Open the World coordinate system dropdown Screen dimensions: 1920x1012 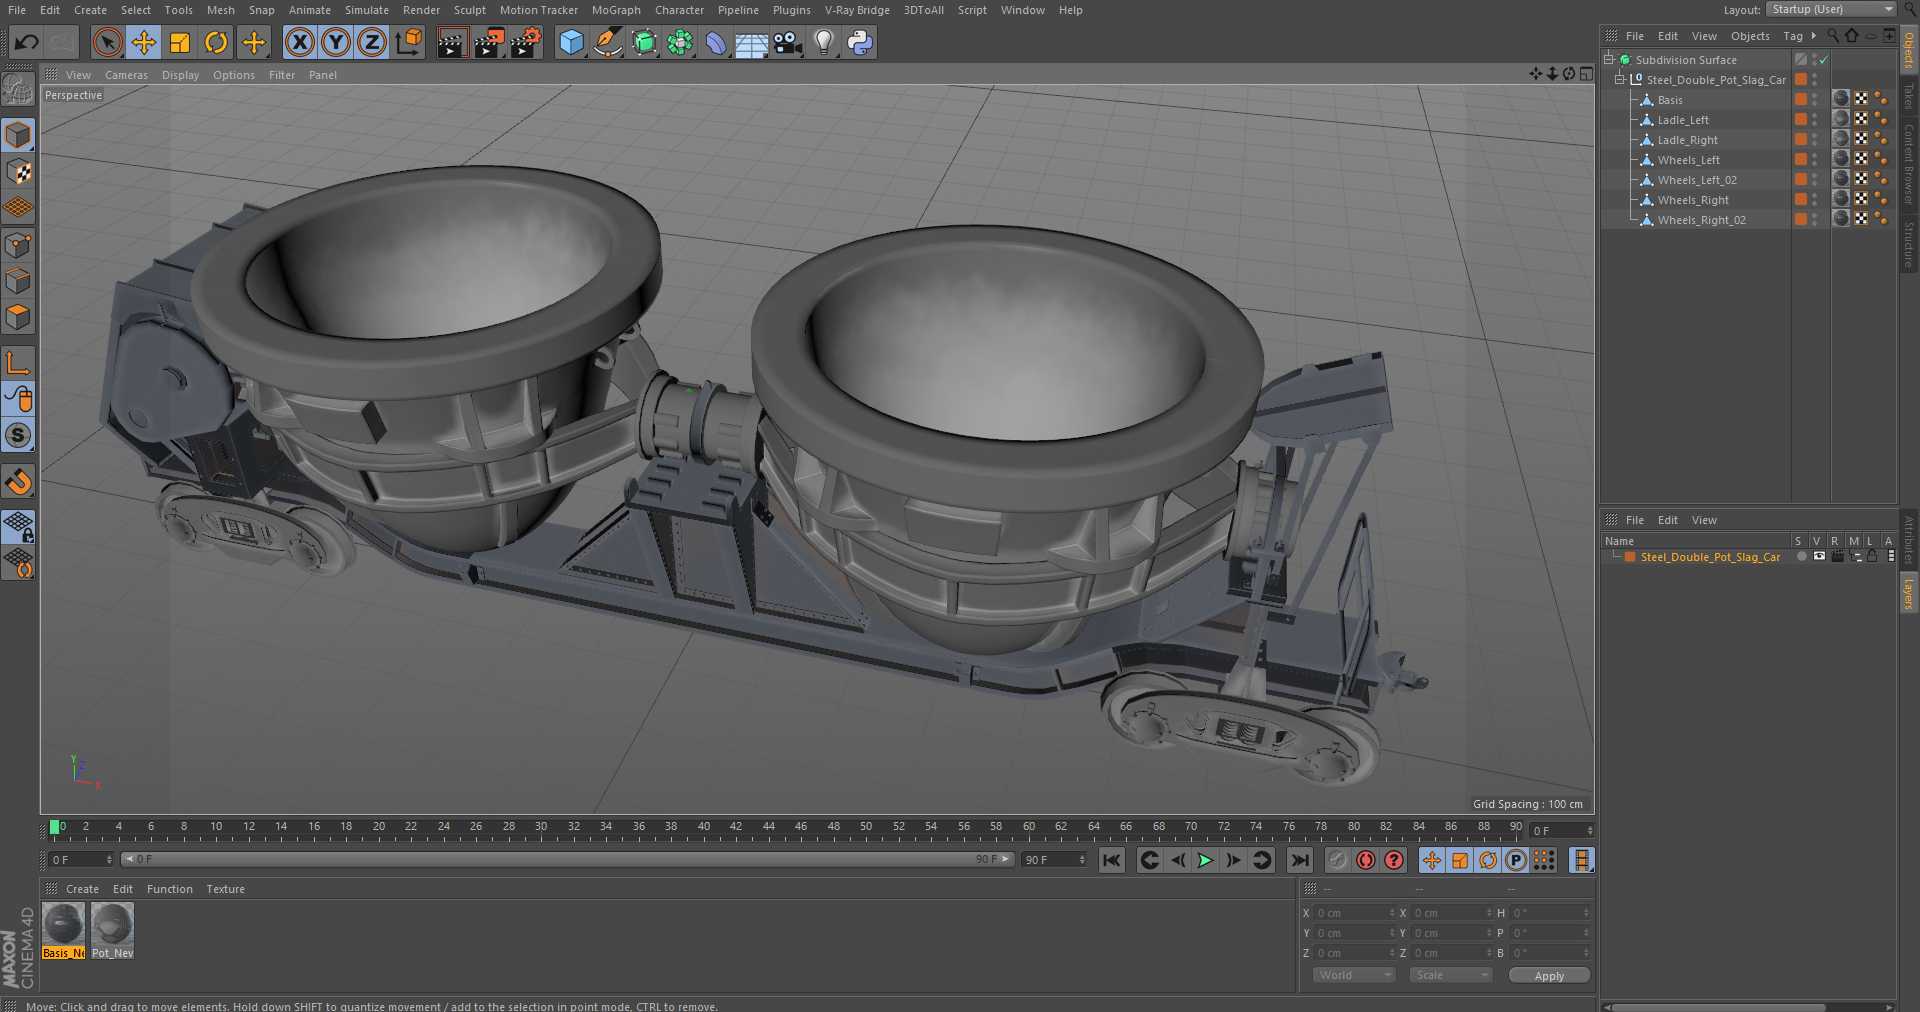coord(1353,975)
